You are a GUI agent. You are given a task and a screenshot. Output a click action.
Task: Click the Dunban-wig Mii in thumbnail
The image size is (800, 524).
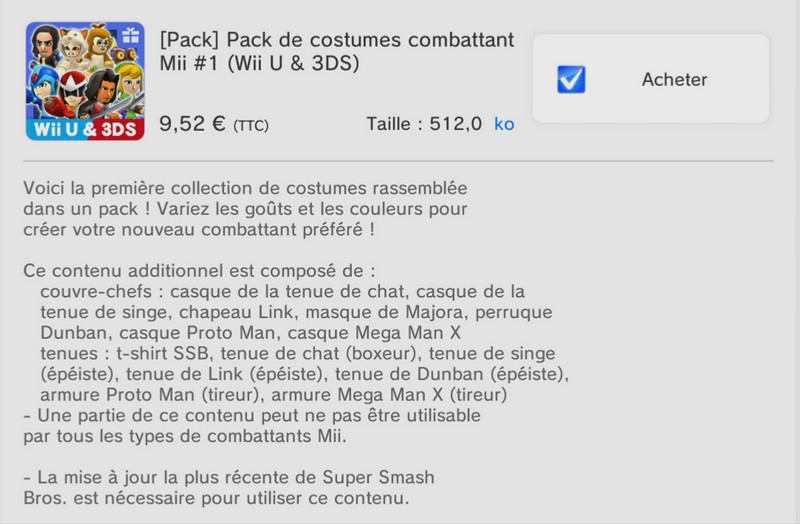tap(101, 92)
